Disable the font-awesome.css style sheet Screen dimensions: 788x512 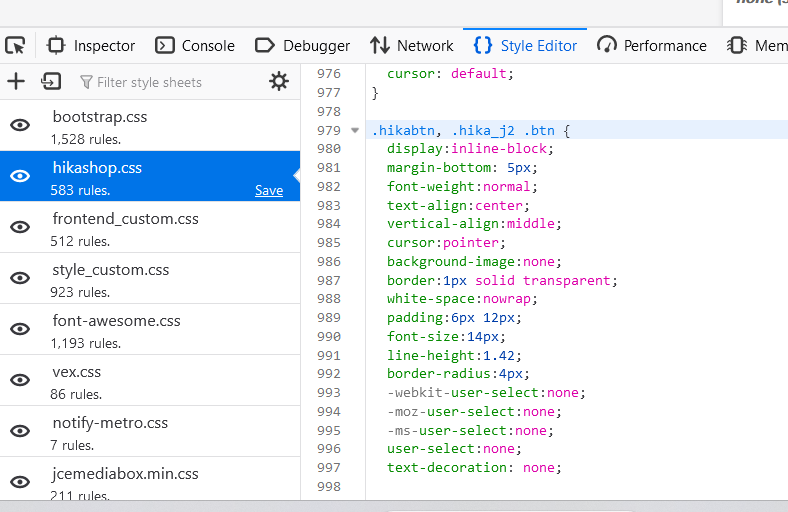[20, 329]
